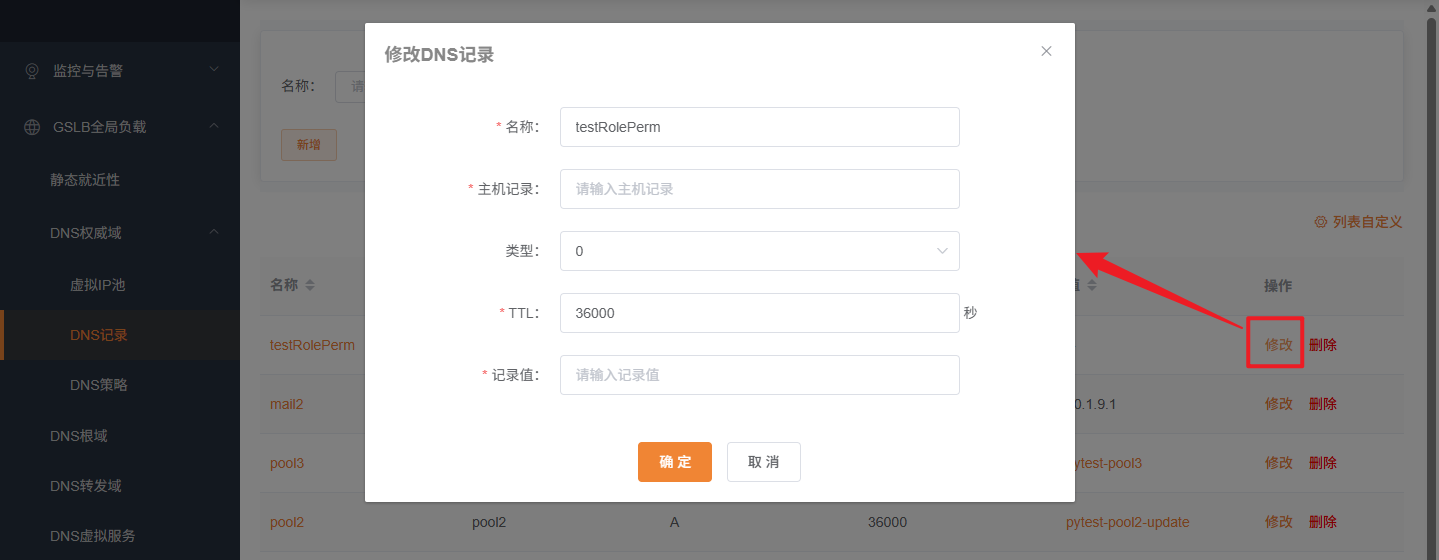Viewport: 1439px width, 560px height.
Task: Click the GSLB全局负载 globe icon
Action: point(32,127)
